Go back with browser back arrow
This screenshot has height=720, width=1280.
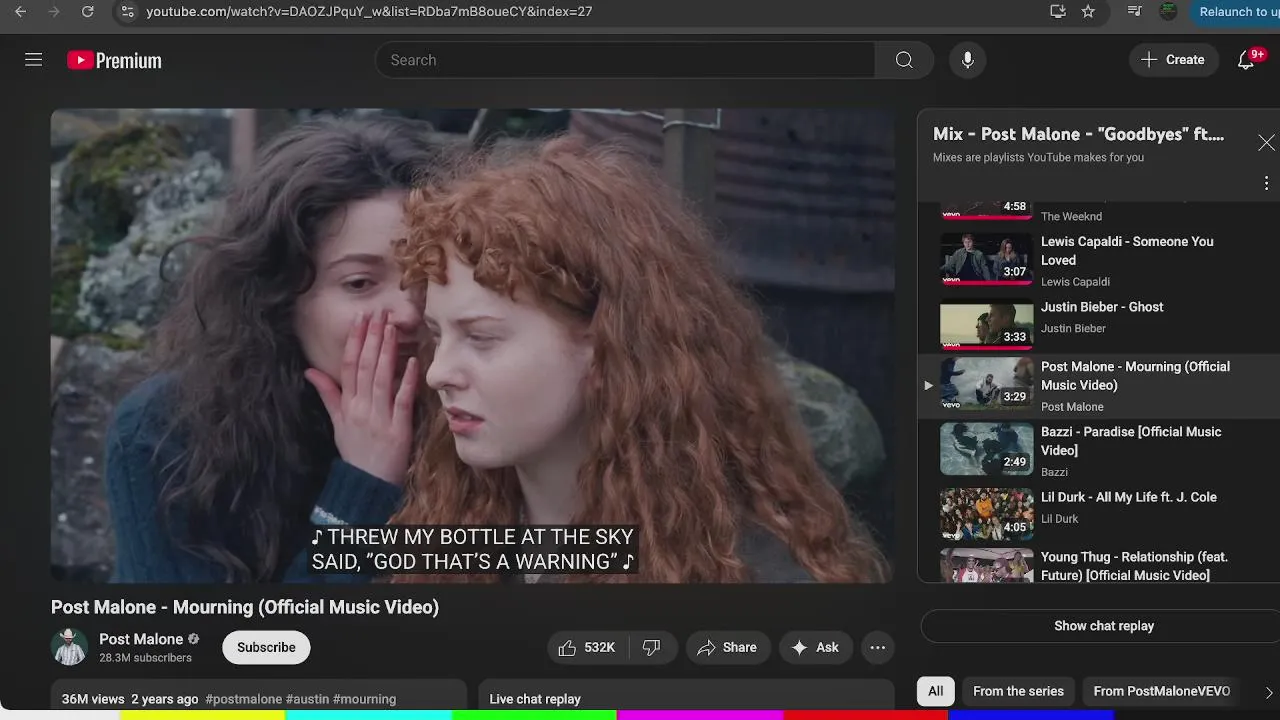tap(20, 12)
